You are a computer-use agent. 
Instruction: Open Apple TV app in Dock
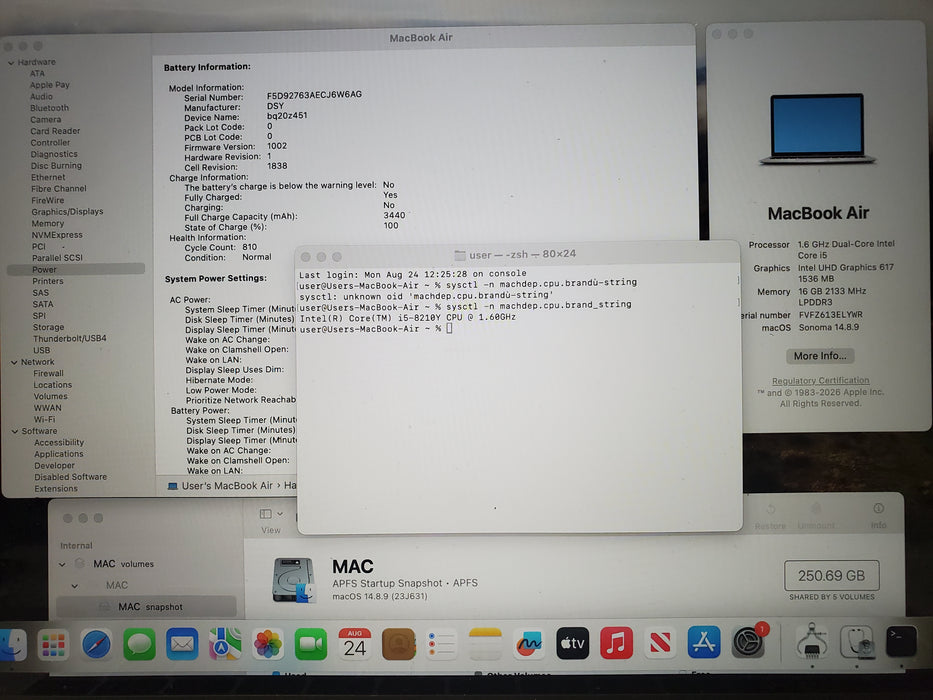pos(572,643)
